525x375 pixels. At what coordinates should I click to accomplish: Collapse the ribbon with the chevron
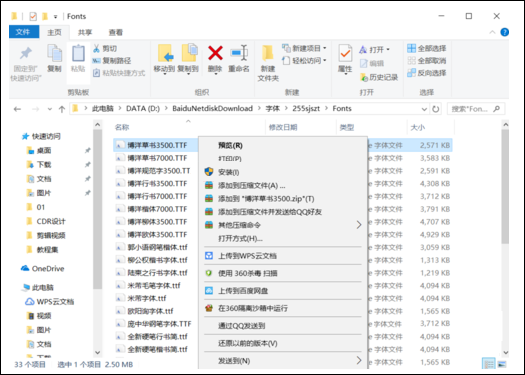pos(492,32)
